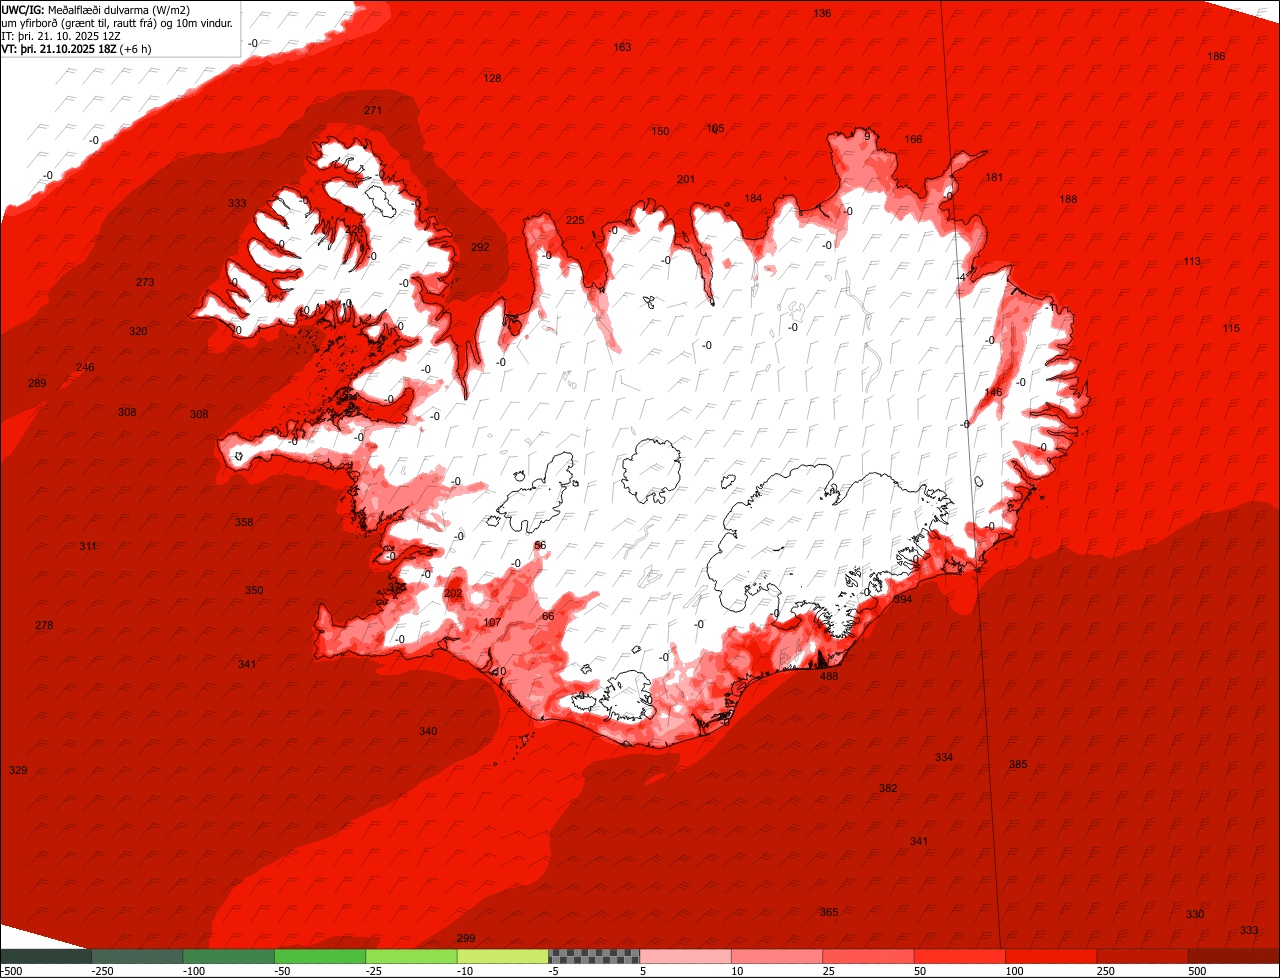Click the map value 358
The width and height of the screenshot is (1280, 978).
tap(244, 522)
